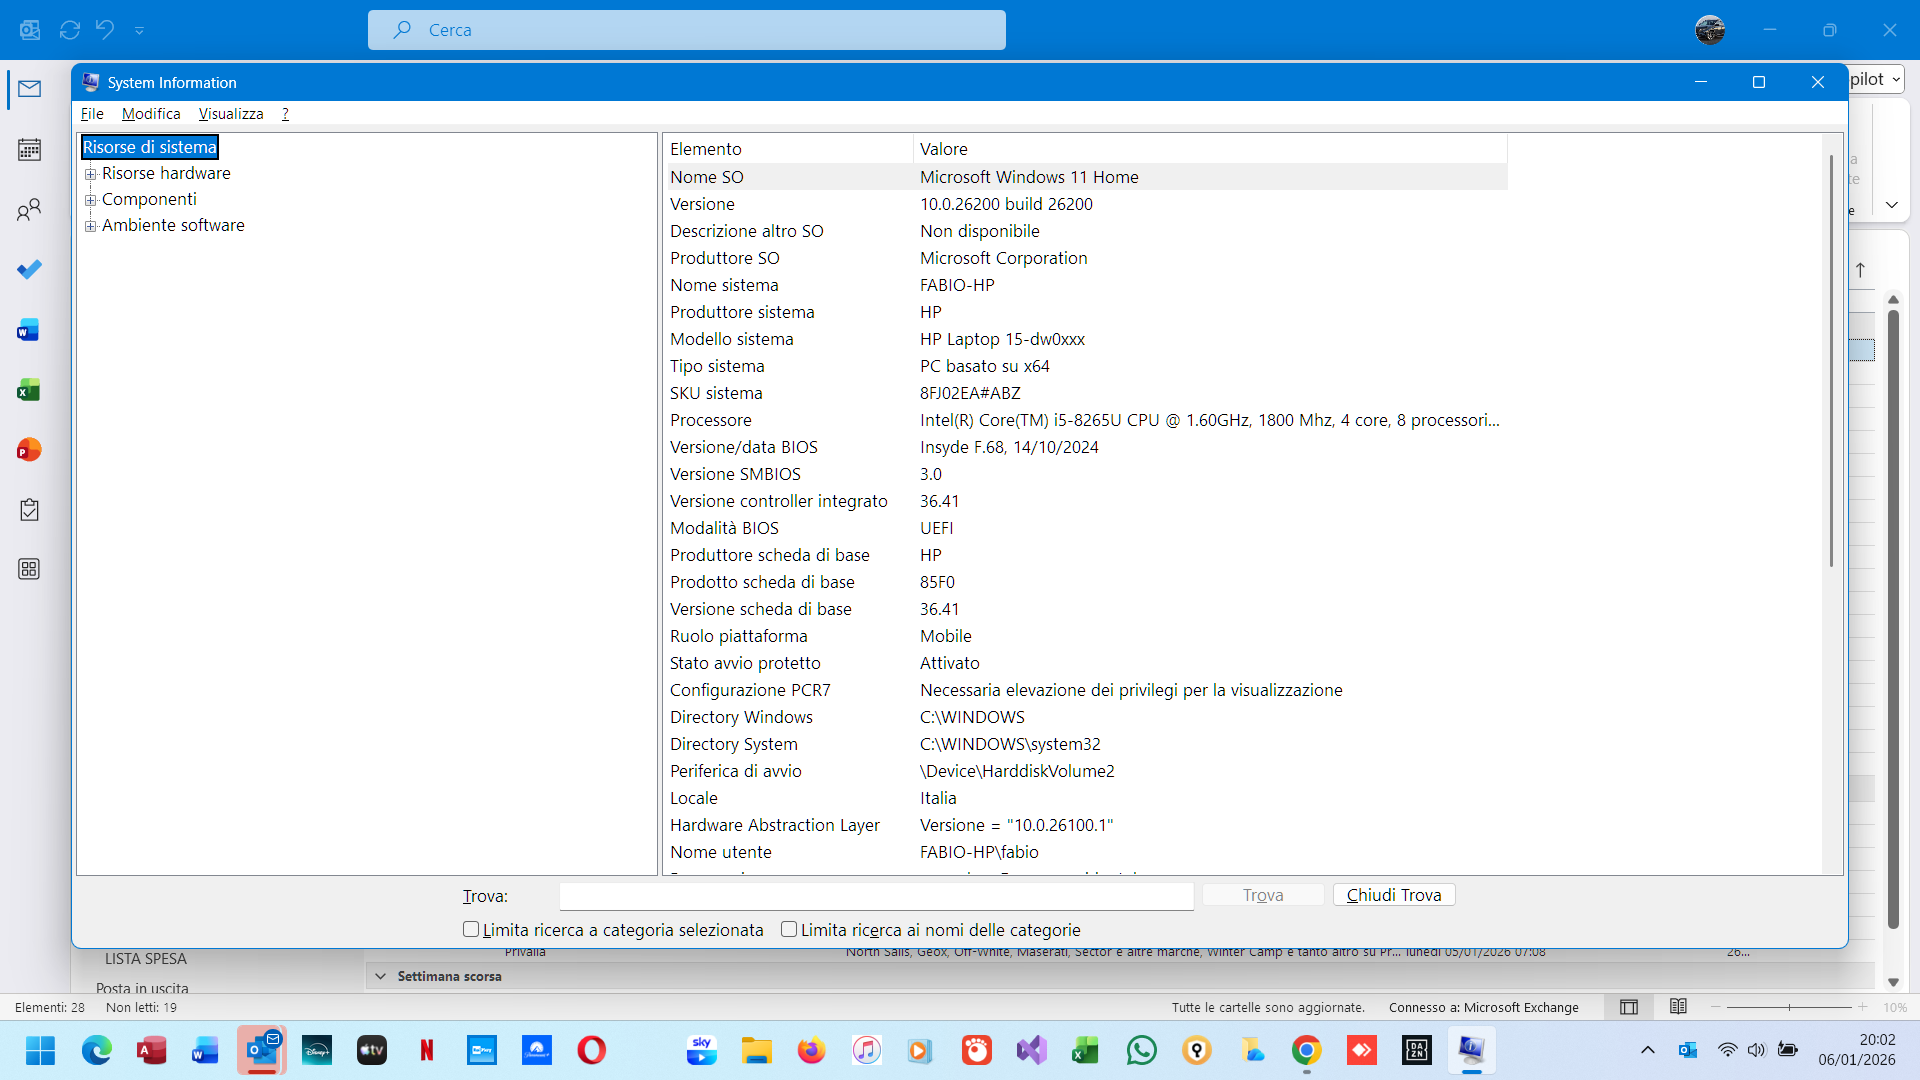Click the Outlook sync refresh icon
The height and width of the screenshot is (1080, 1920).
69,30
